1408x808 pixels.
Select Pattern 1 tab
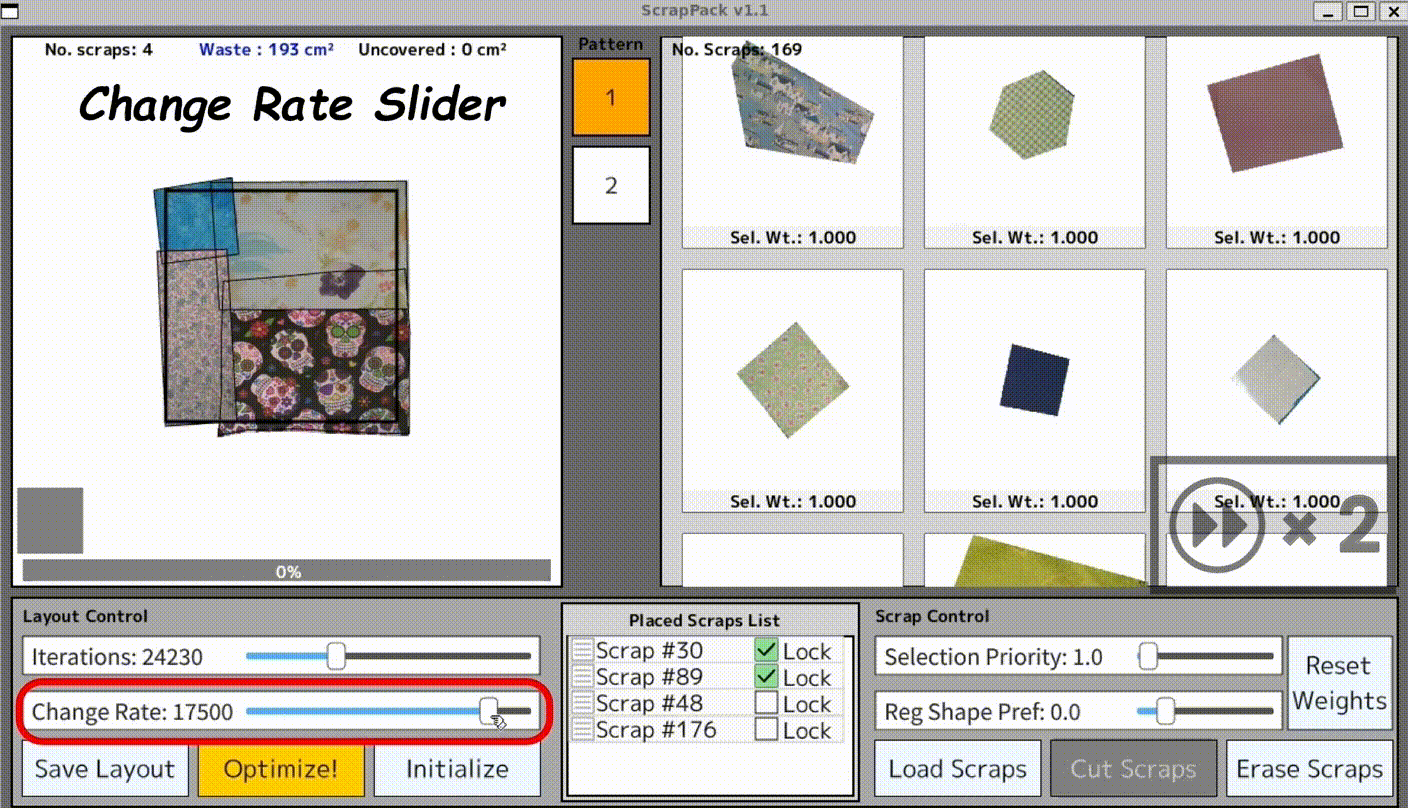click(x=611, y=97)
